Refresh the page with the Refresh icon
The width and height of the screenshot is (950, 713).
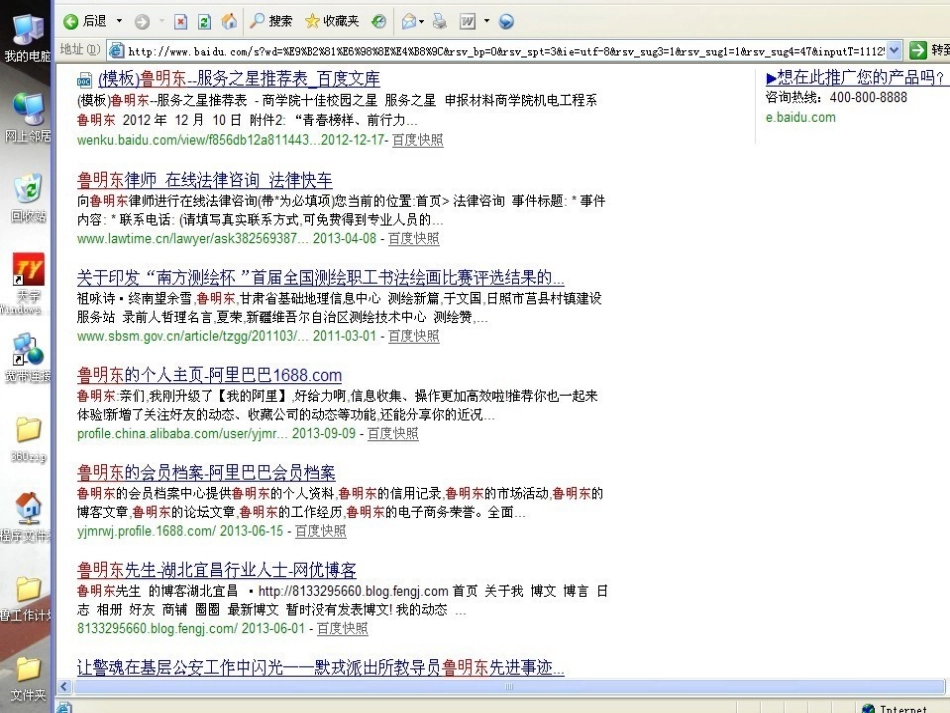tap(205, 22)
